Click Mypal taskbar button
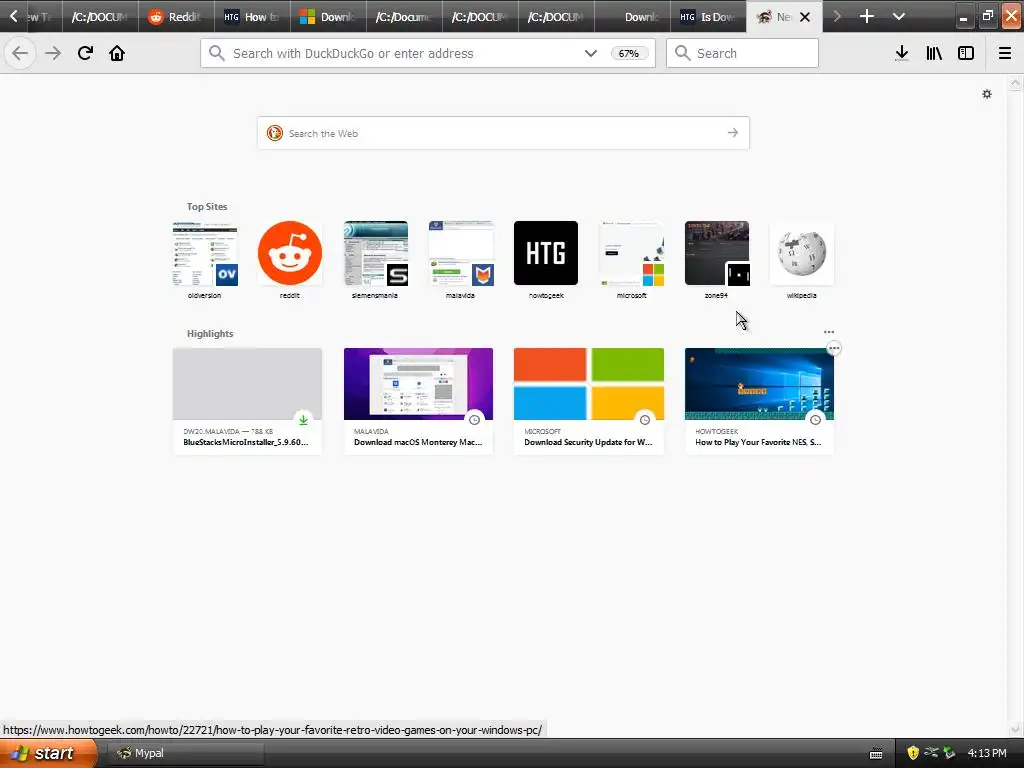The height and width of the screenshot is (768, 1024). click(184, 753)
